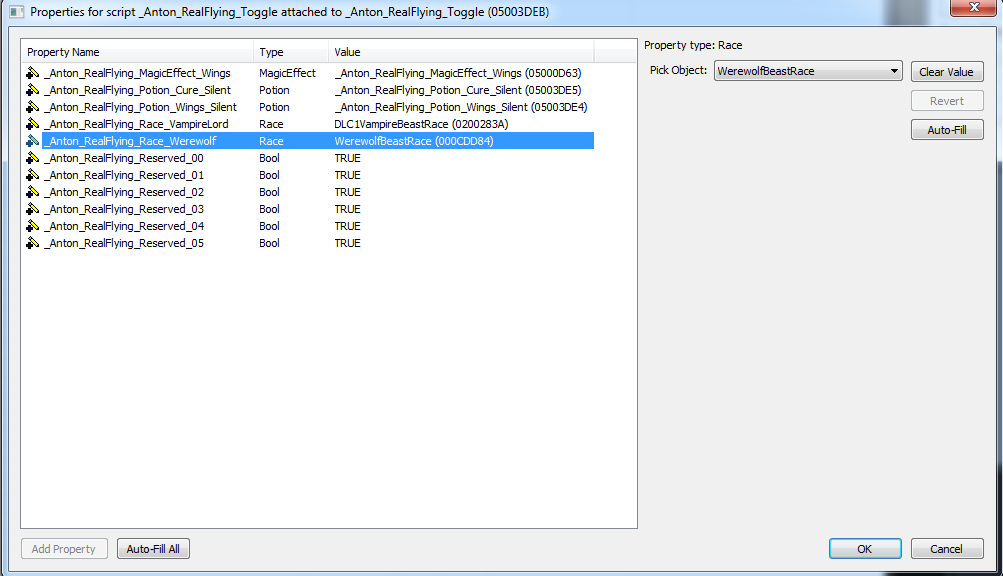Click the property icon beside _Anton_RealFlying_Reserved_04
The width and height of the screenshot is (1003, 576).
click(x=33, y=226)
